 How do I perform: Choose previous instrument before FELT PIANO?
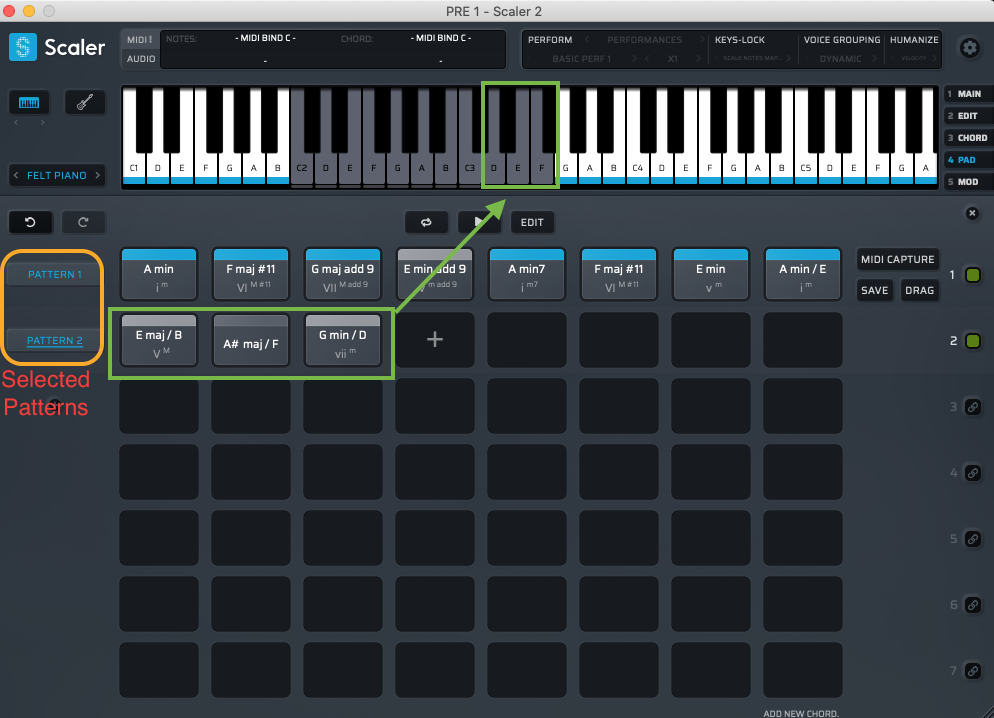pyautogui.click(x=16, y=176)
